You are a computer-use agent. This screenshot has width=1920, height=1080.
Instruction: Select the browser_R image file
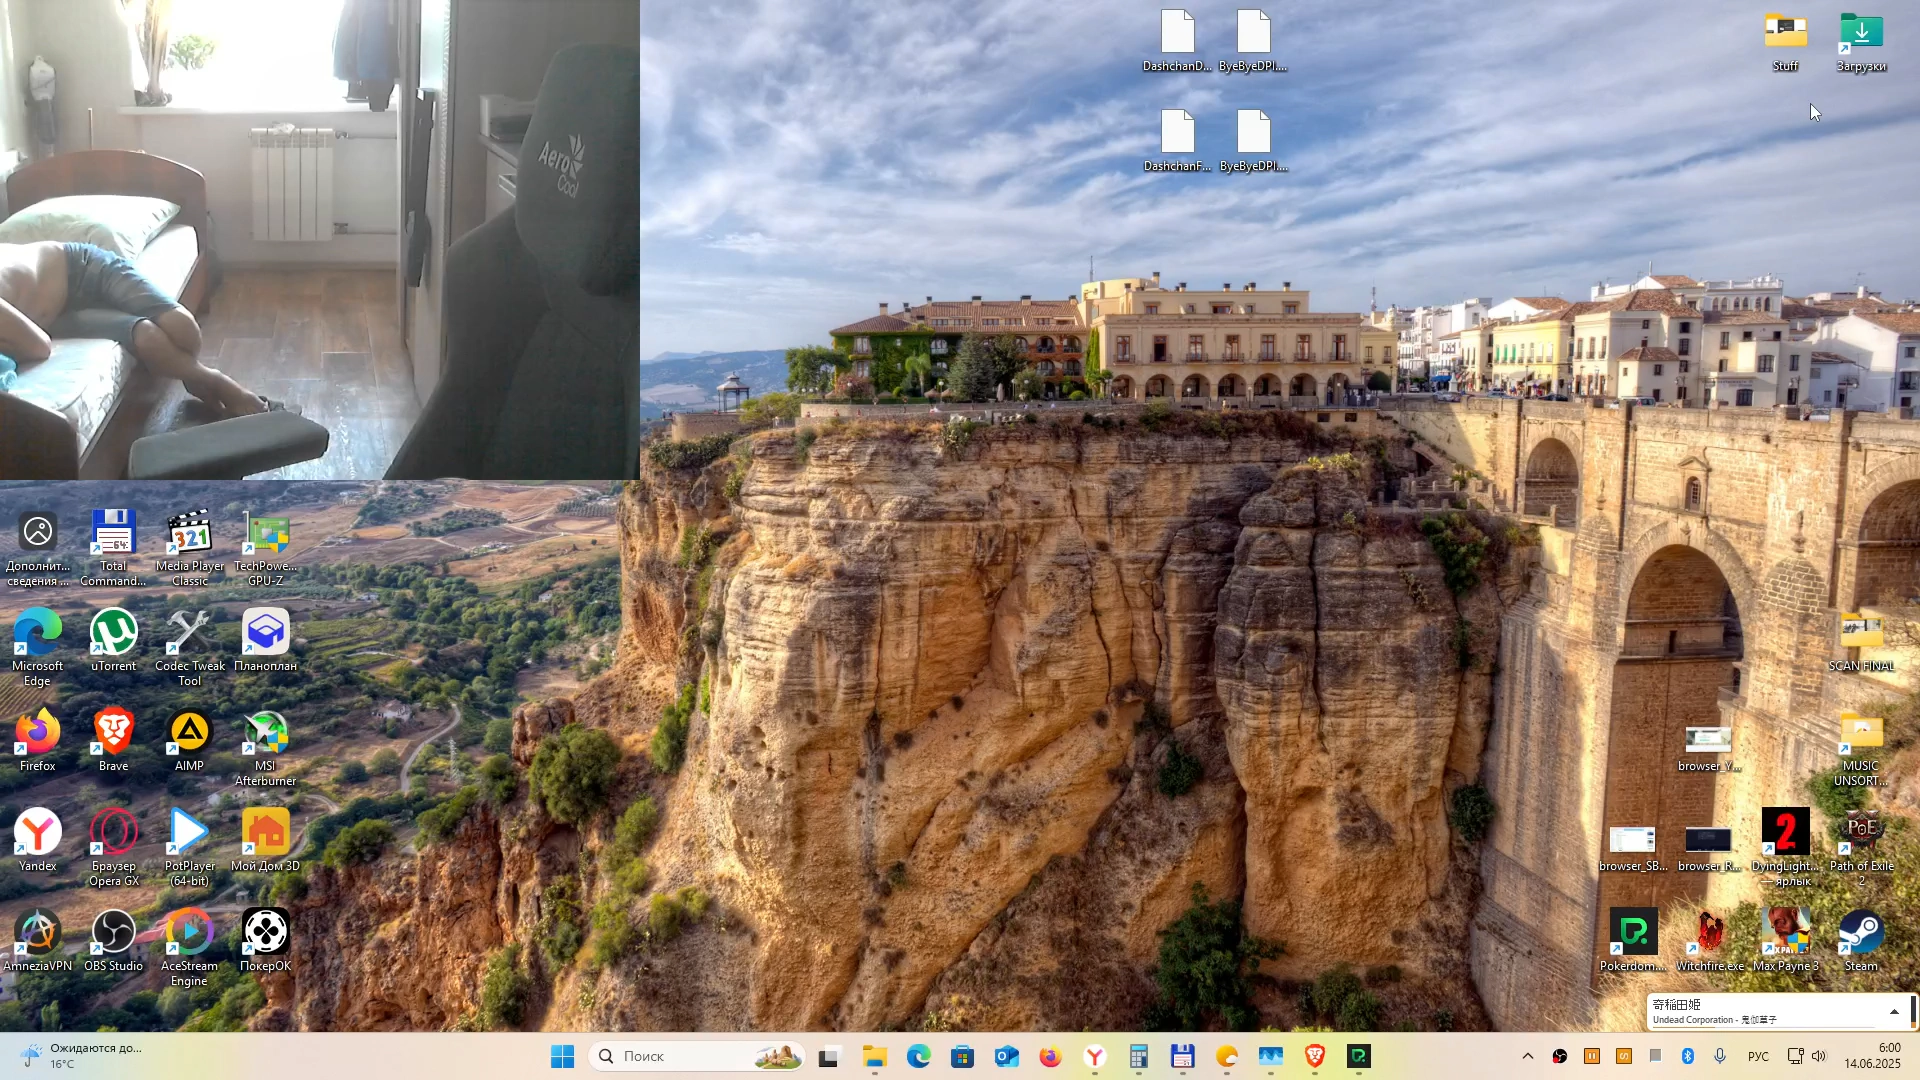1709,847
